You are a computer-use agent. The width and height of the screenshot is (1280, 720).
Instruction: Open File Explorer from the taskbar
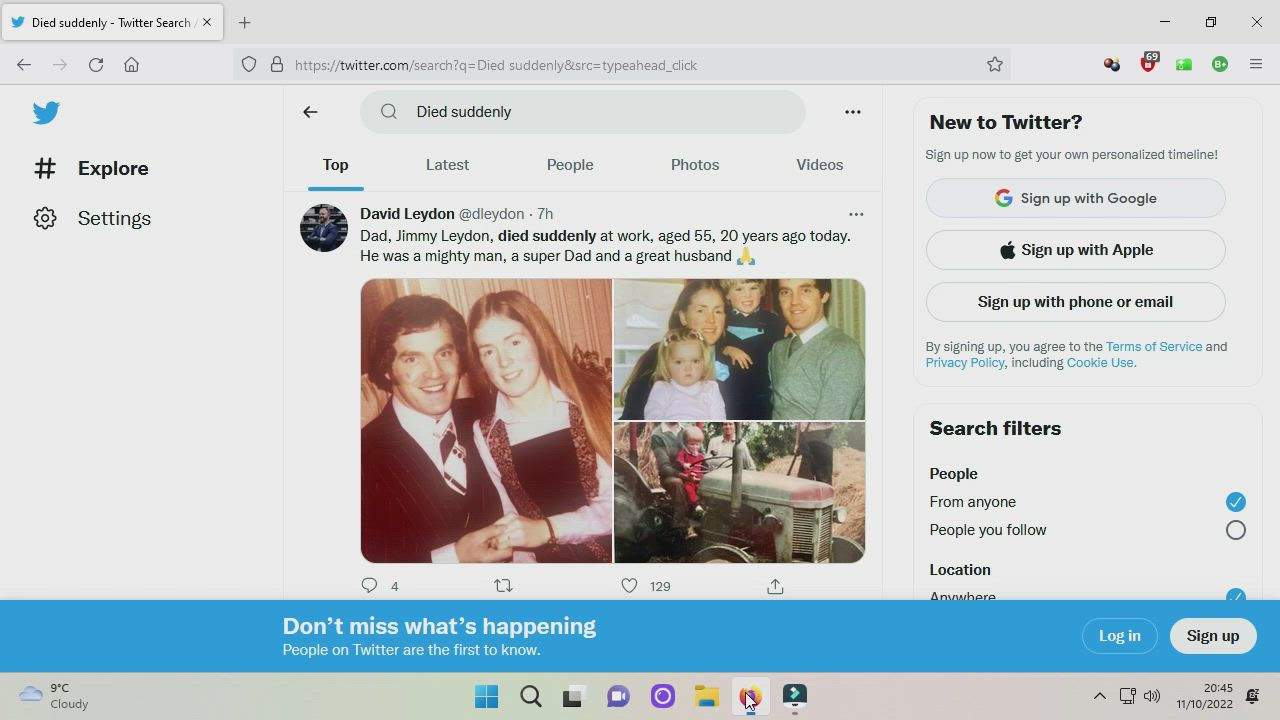click(x=706, y=696)
